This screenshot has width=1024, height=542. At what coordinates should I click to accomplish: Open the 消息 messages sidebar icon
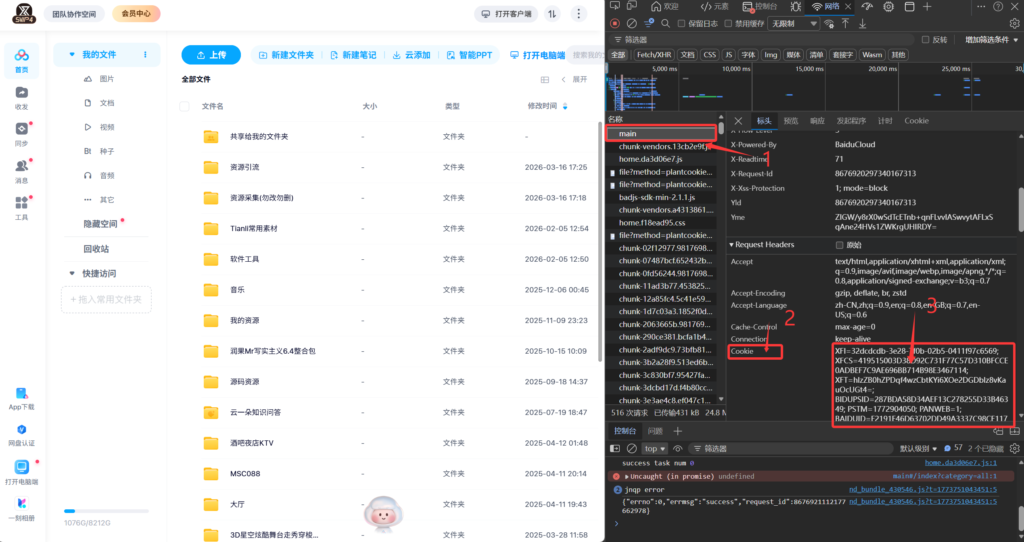(x=22, y=166)
